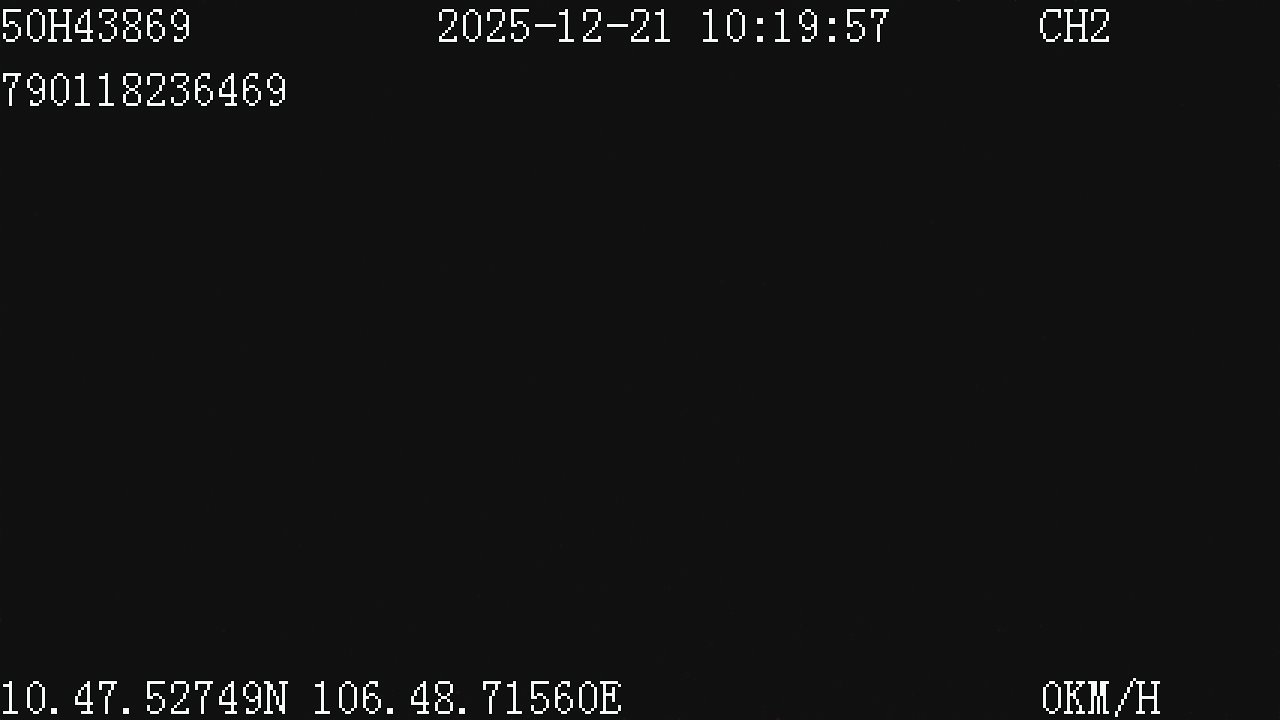Screen dimensions: 1280x720
Task: Select the 2025-12-21 date stamp
Action: click(x=554, y=27)
